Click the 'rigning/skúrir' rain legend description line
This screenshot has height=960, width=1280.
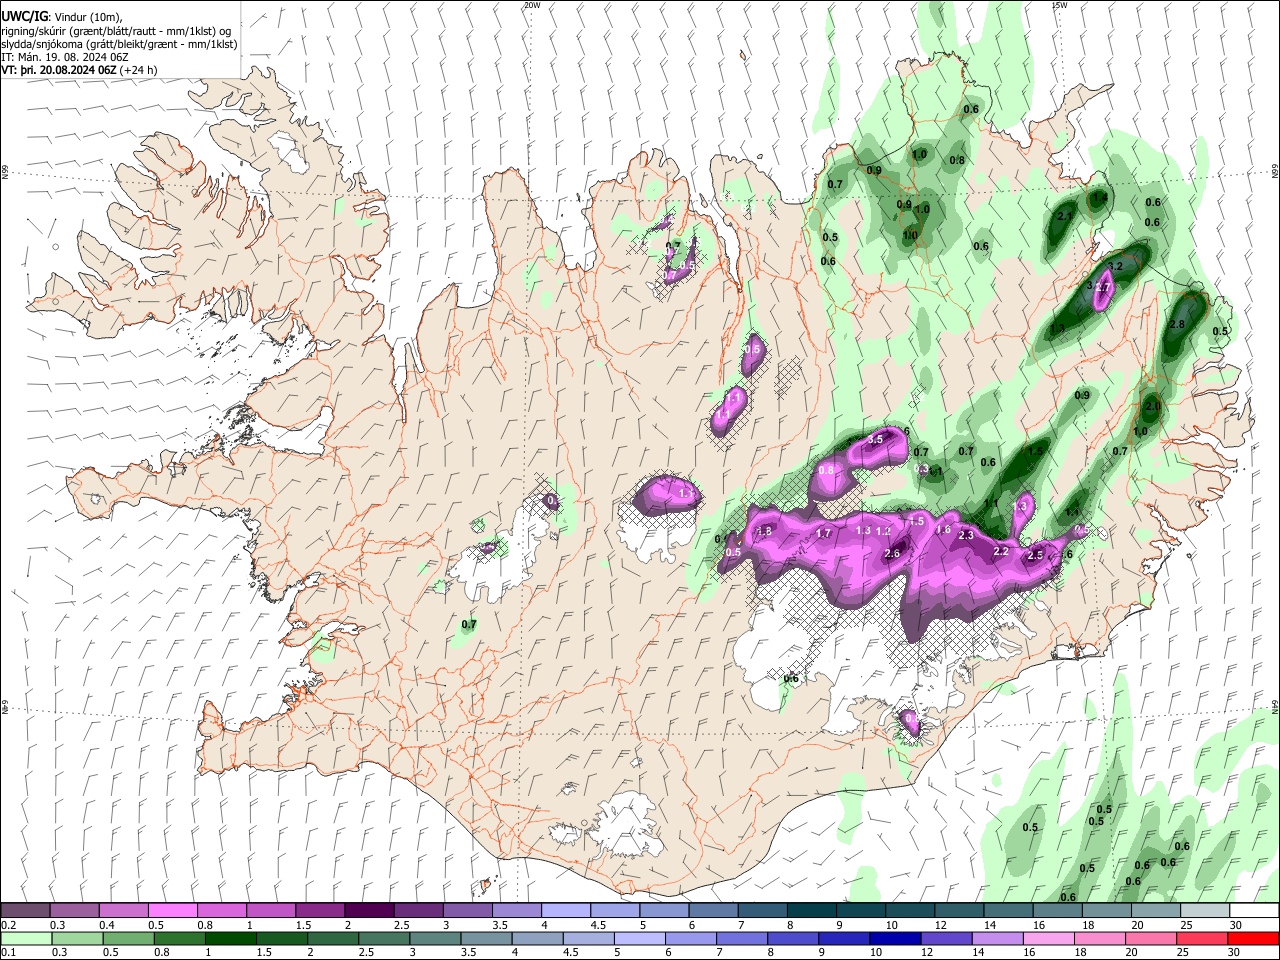[x=117, y=30]
